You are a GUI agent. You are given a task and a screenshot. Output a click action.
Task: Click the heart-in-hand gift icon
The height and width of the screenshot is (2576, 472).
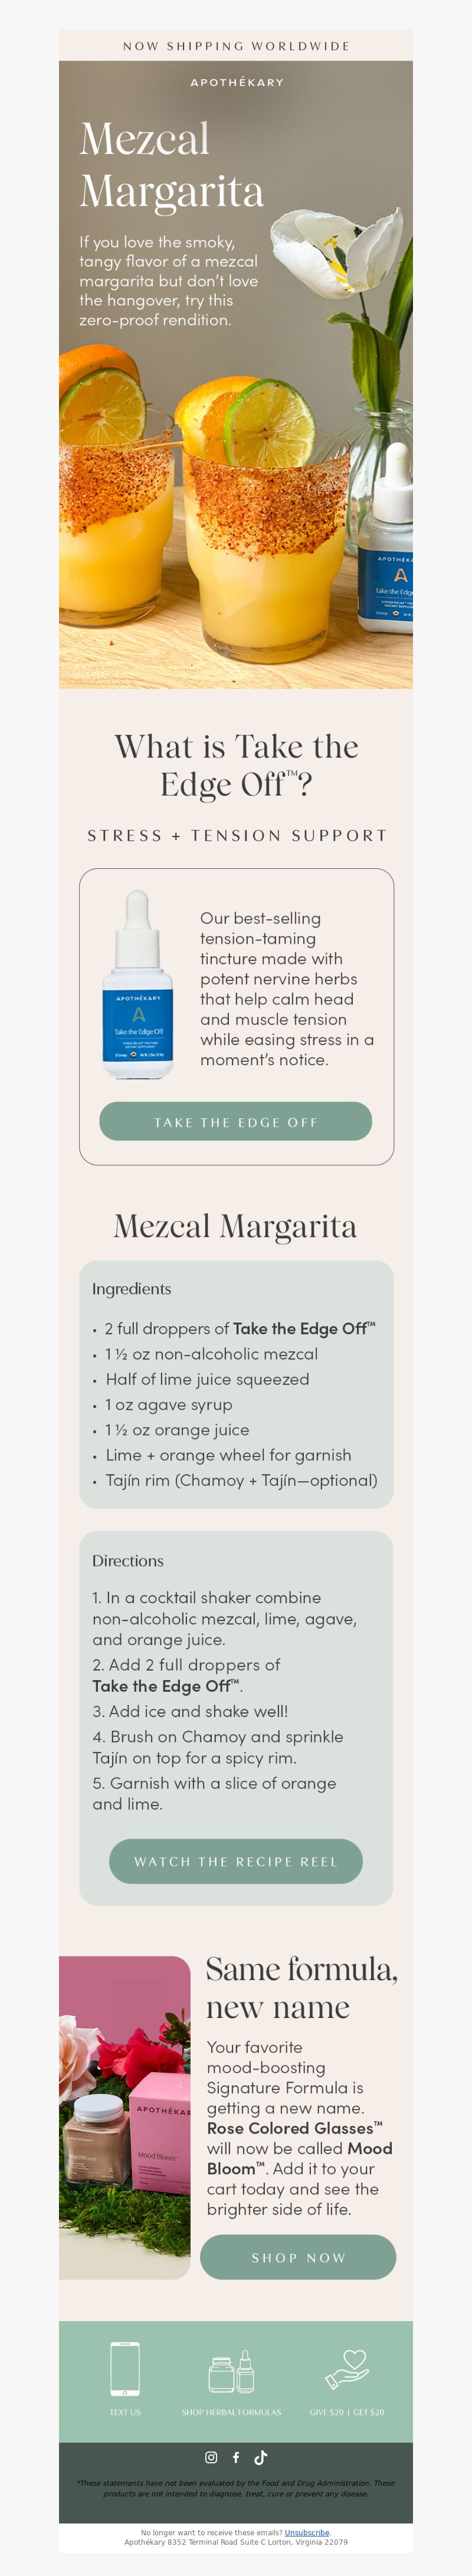(x=347, y=2369)
